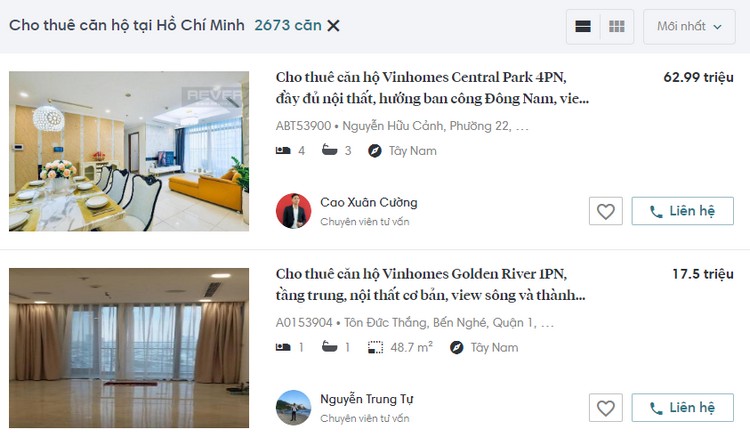Click Liên hệ for Cao Xuân Cường

[x=683, y=211]
